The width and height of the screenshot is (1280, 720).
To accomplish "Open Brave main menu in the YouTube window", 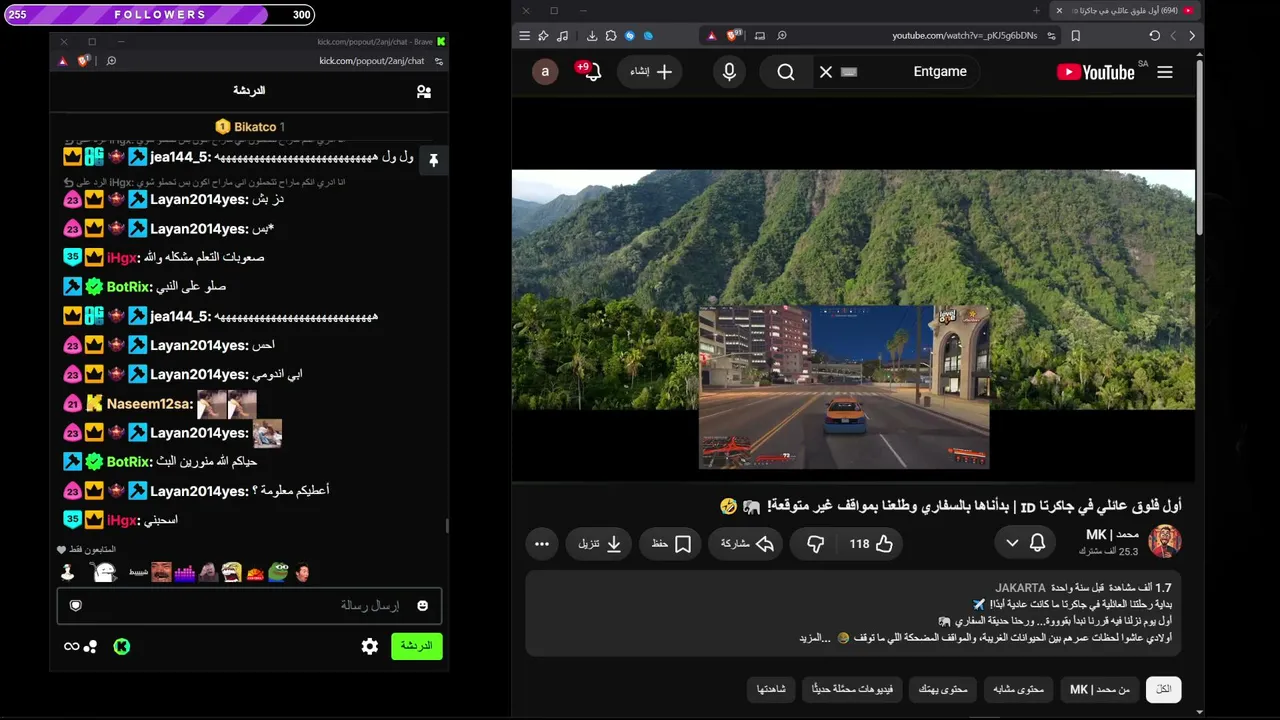I will point(524,36).
